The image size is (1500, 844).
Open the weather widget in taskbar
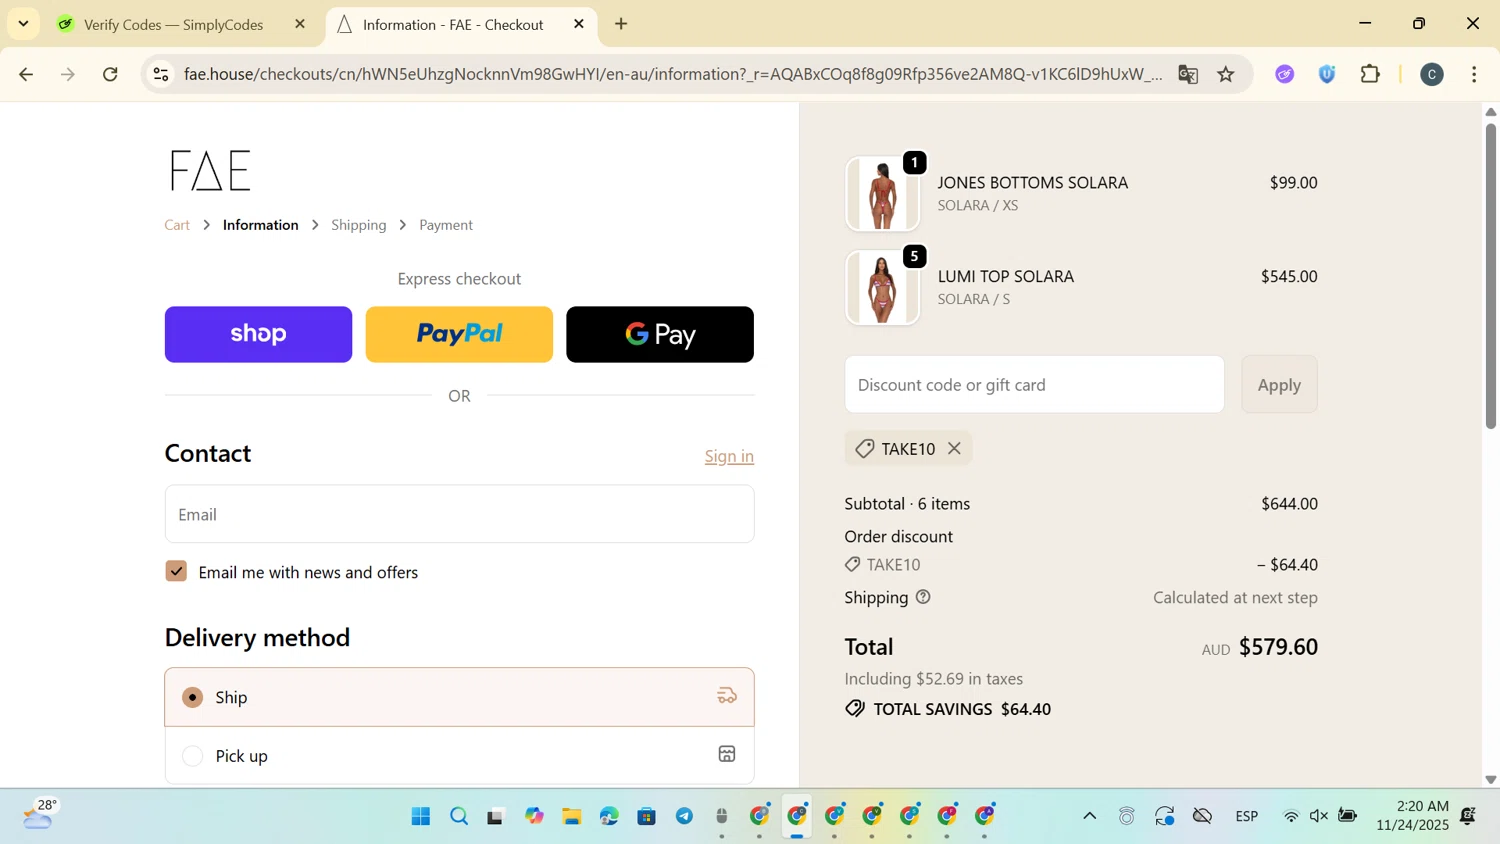point(38,816)
